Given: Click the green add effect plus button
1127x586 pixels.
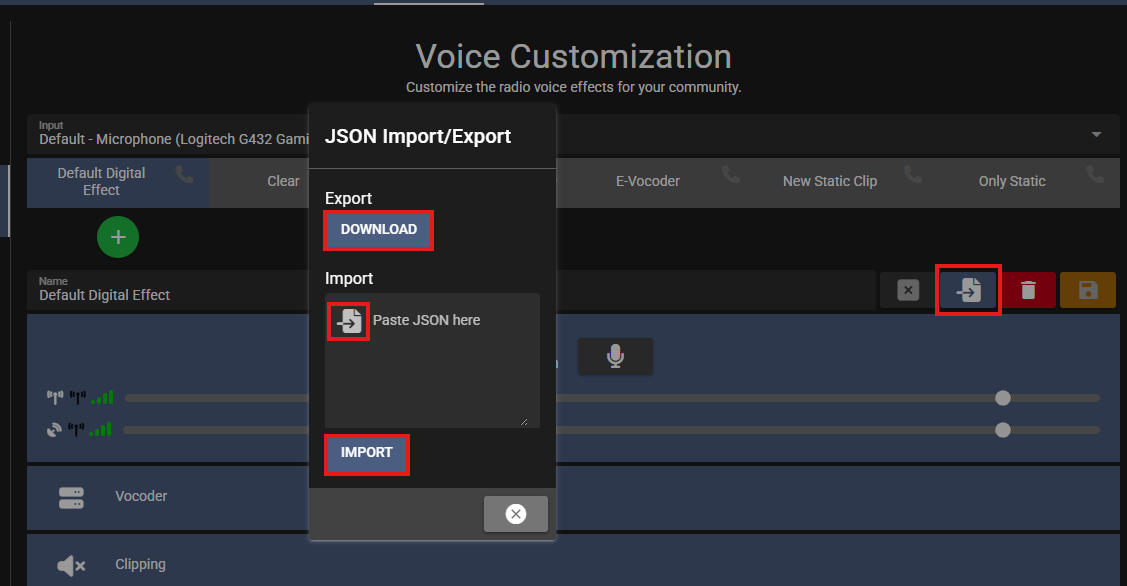Looking at the screenshot, I should click(118, 237).
